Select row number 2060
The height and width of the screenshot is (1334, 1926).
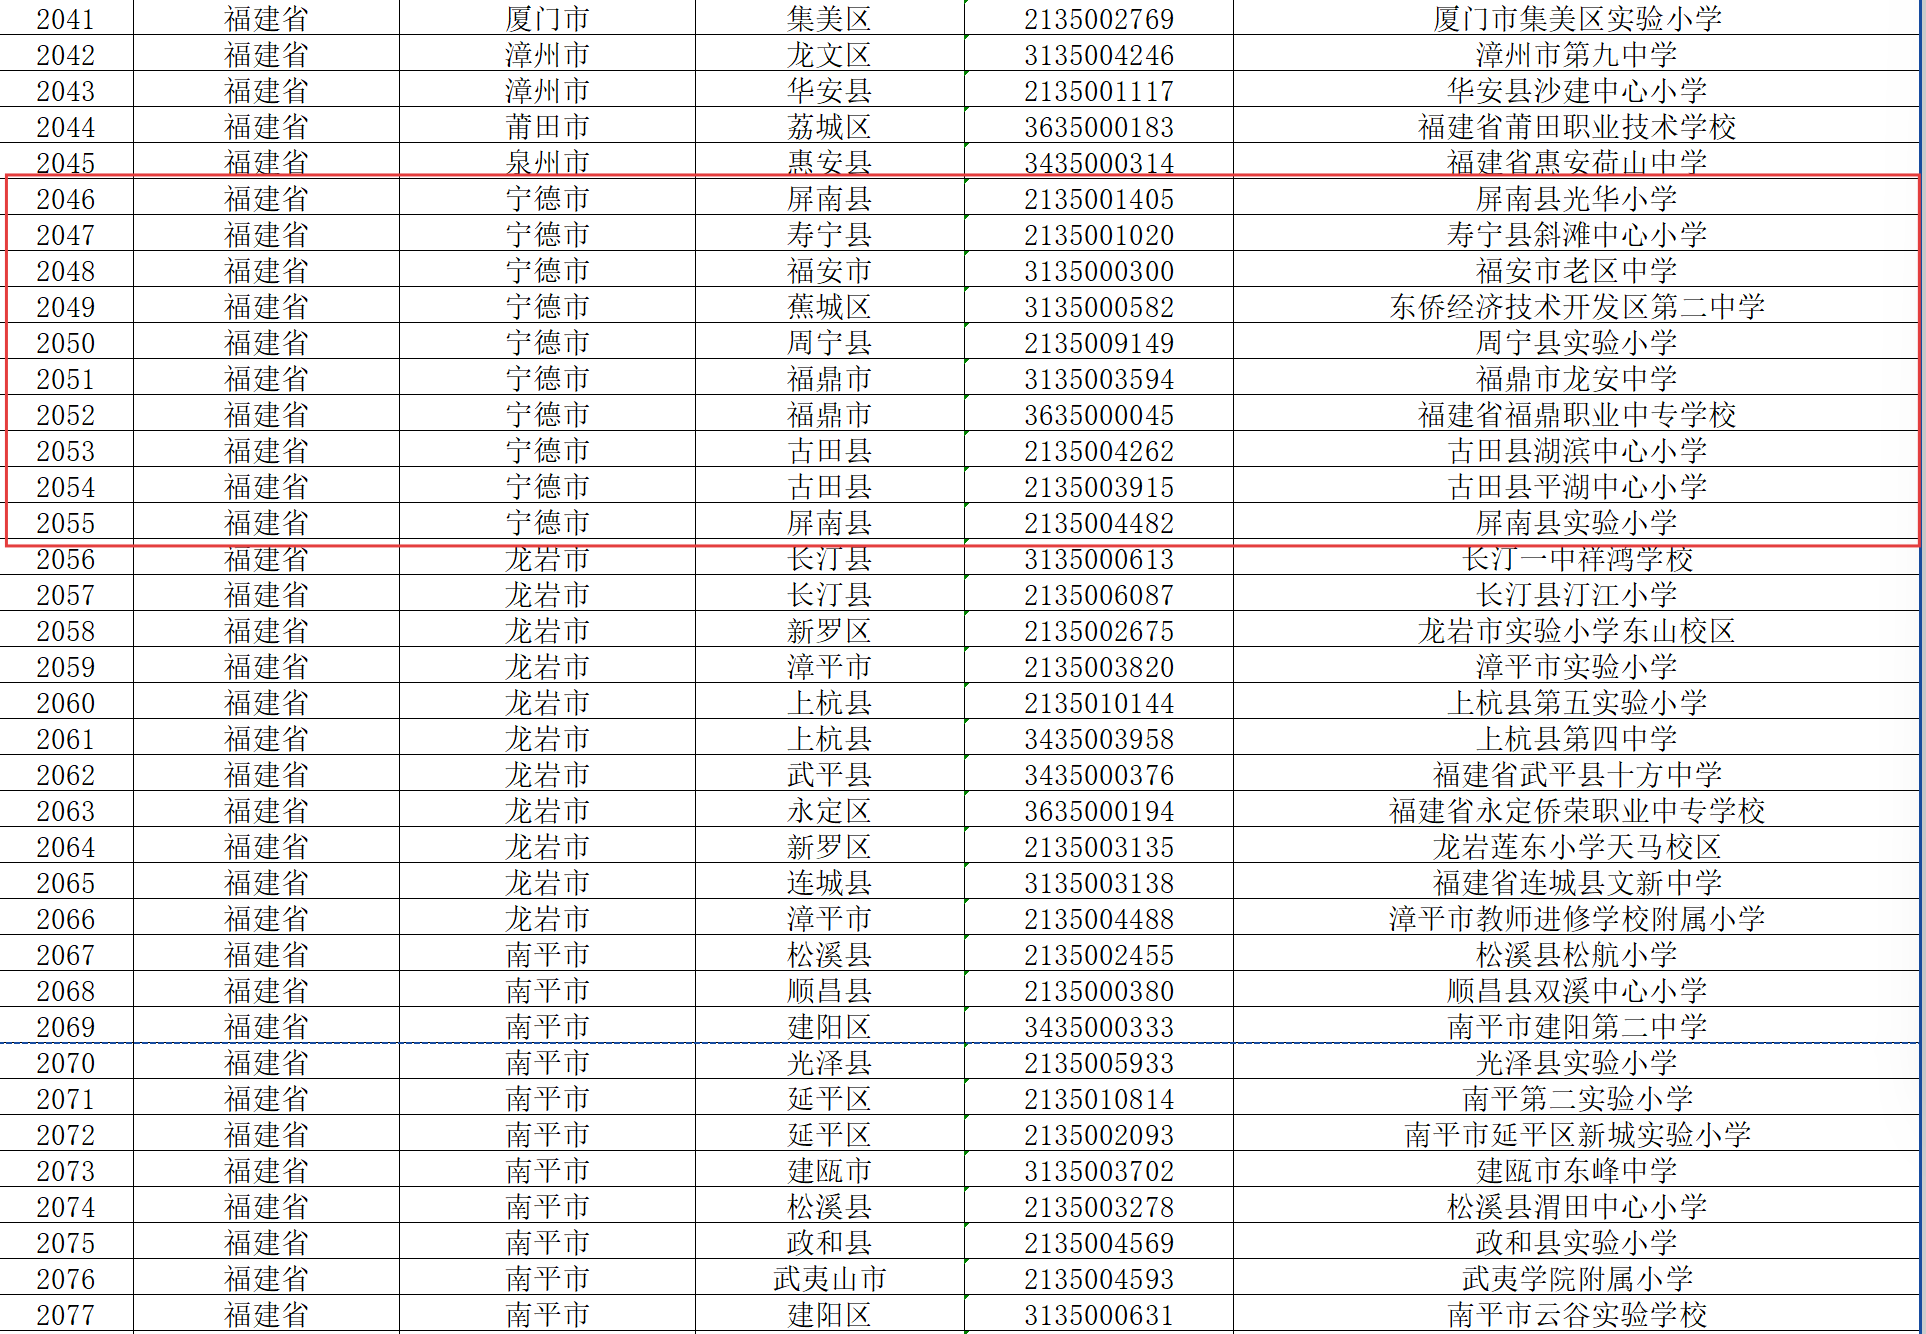click(x=66, y=703)
